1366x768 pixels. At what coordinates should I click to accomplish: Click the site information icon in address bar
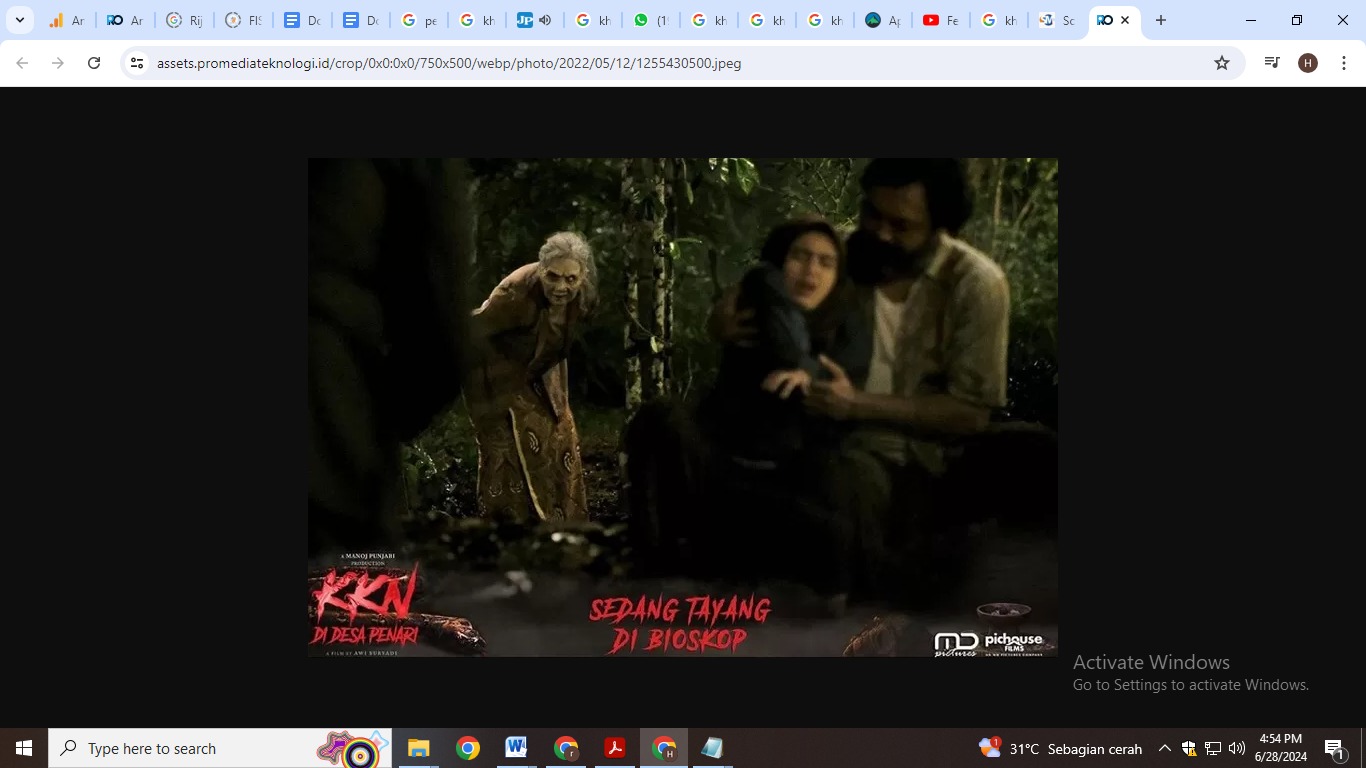[135, 62]
